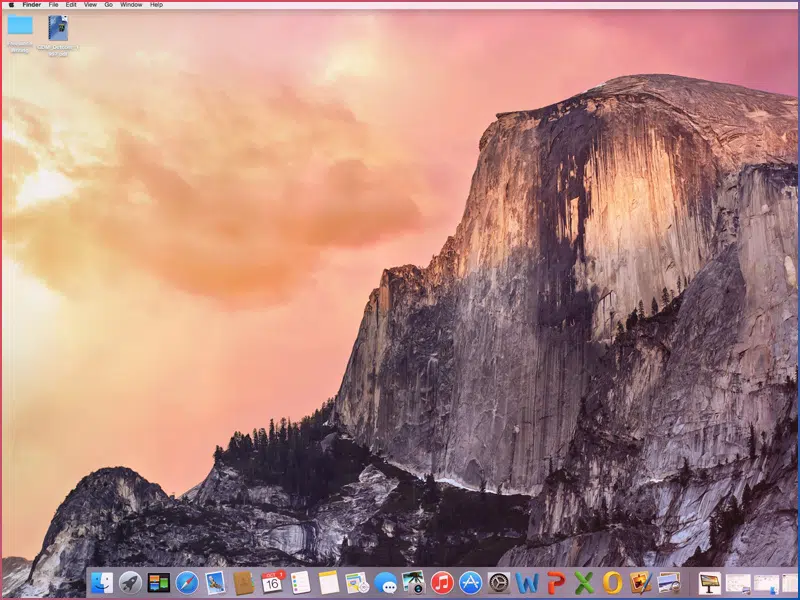Open iTunes red music note icon
This screenshot has height=600, width=800.
click(442, 583)
